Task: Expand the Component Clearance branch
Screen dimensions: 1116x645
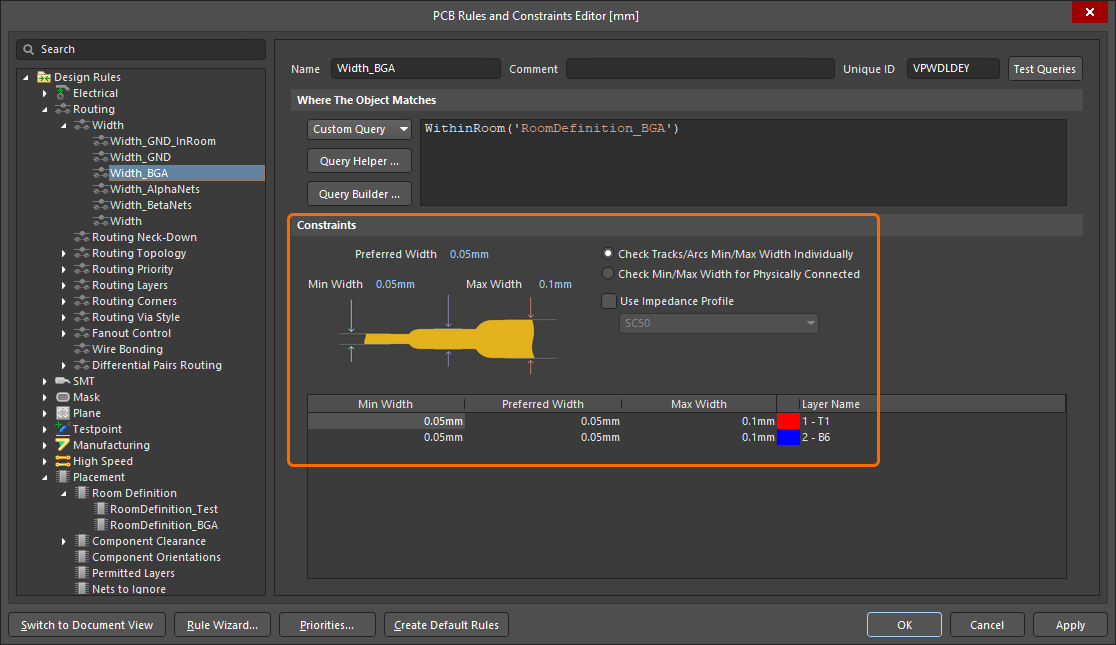Action: pyautogui.click(x=63, y=542)
